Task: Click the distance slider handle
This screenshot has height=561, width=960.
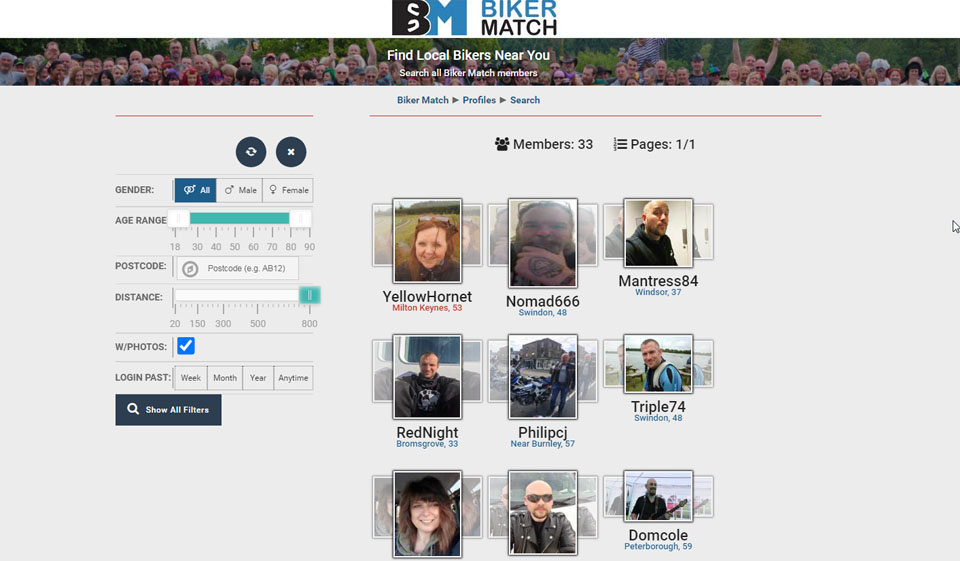Action: tap(310, 295)
